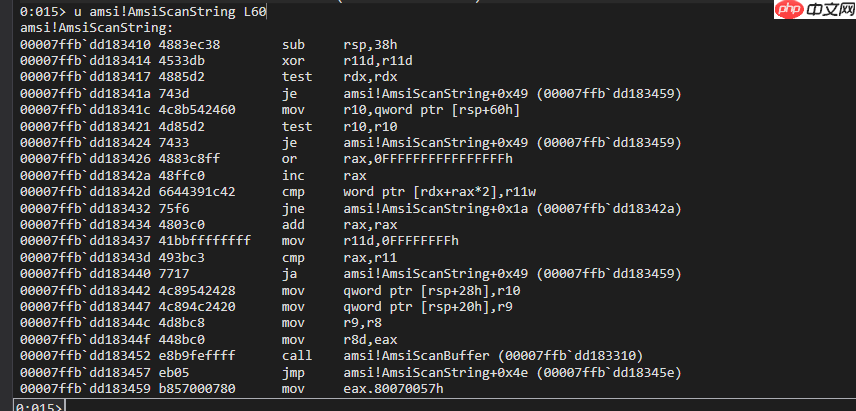Click the mov r10,qword ptr [rsp+60h] operand
Screen dimensions: 856x411
pyautogui.click(x=428, y=109)
